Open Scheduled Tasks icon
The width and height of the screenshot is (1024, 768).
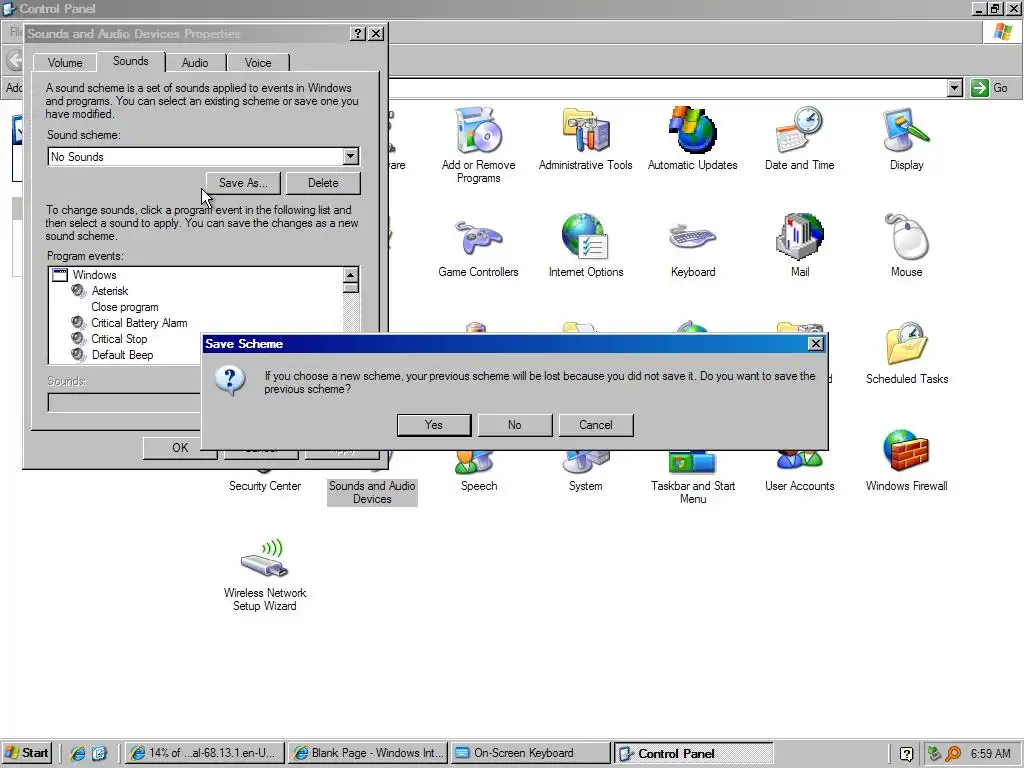pos(906,344)
